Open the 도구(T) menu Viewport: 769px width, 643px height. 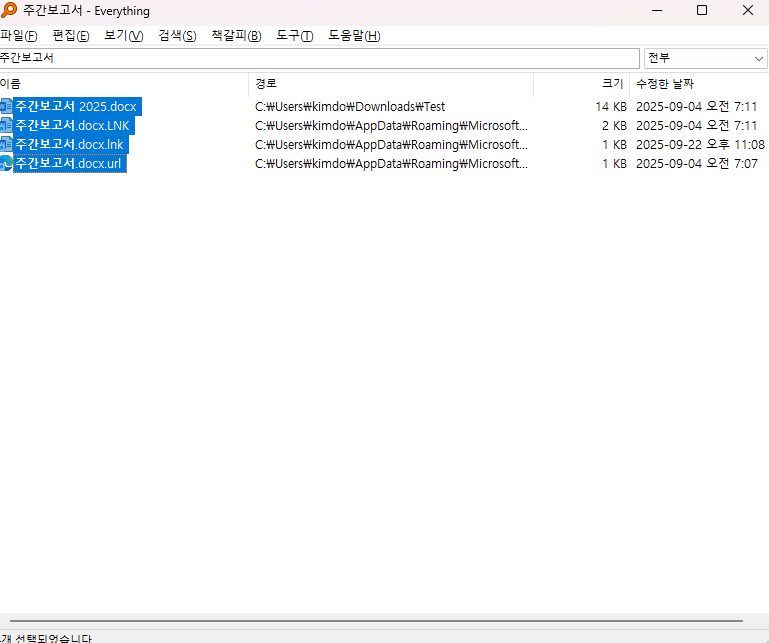point(294,35)
